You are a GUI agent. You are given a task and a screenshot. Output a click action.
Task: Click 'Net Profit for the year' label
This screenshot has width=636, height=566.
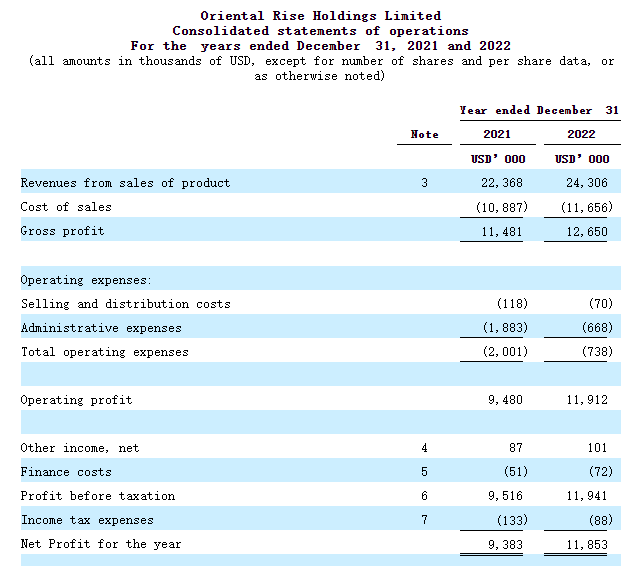pyautogui.click(x=101, y=544)
